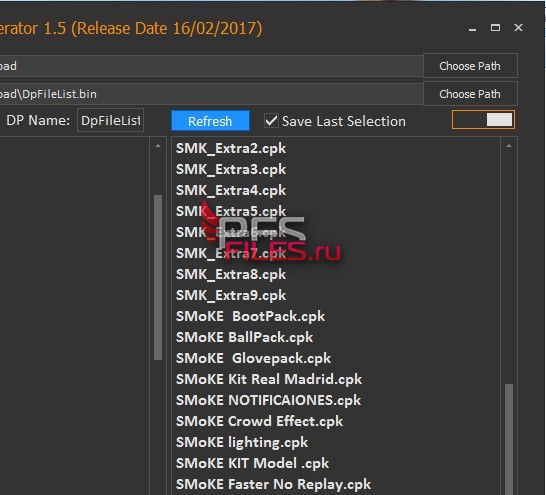Click the Refresh button
The width and height of the screenshot is (546, 495).
210,121
